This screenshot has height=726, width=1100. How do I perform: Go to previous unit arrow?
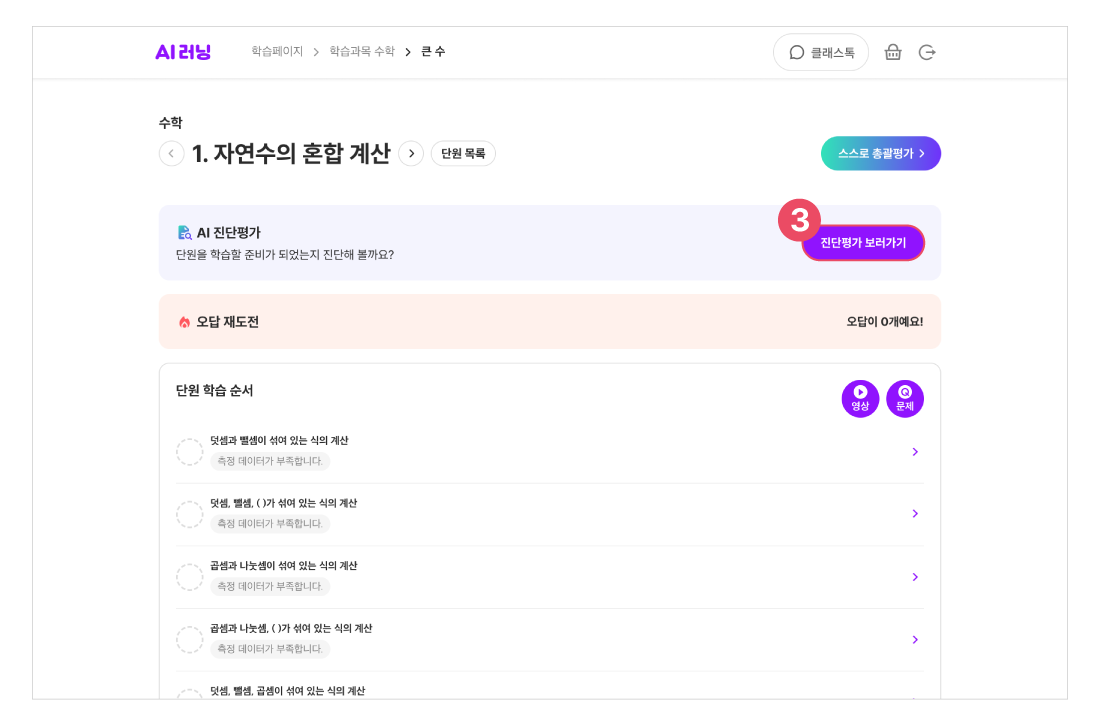tap(171, 153)
